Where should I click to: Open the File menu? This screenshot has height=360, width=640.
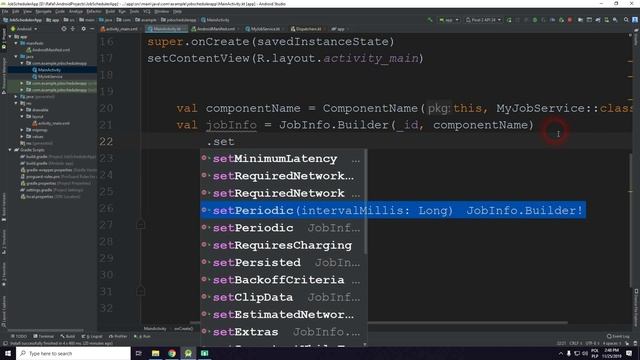[x=5, y=11]
